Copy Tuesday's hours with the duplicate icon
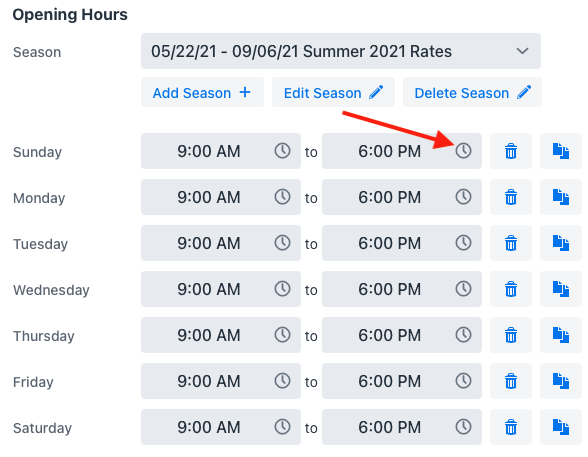 561,243
